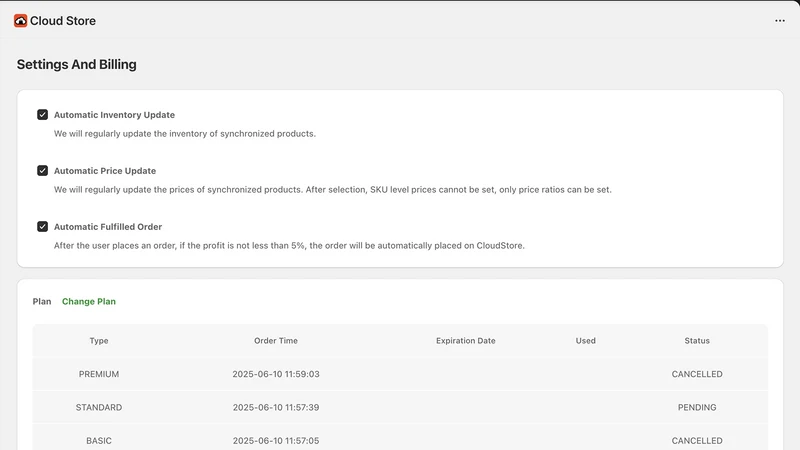This screenshot has width=800, height=450.
Task: Disable Automatic Fulfilled Order checkbox
Action: click(x=42, y=226)
